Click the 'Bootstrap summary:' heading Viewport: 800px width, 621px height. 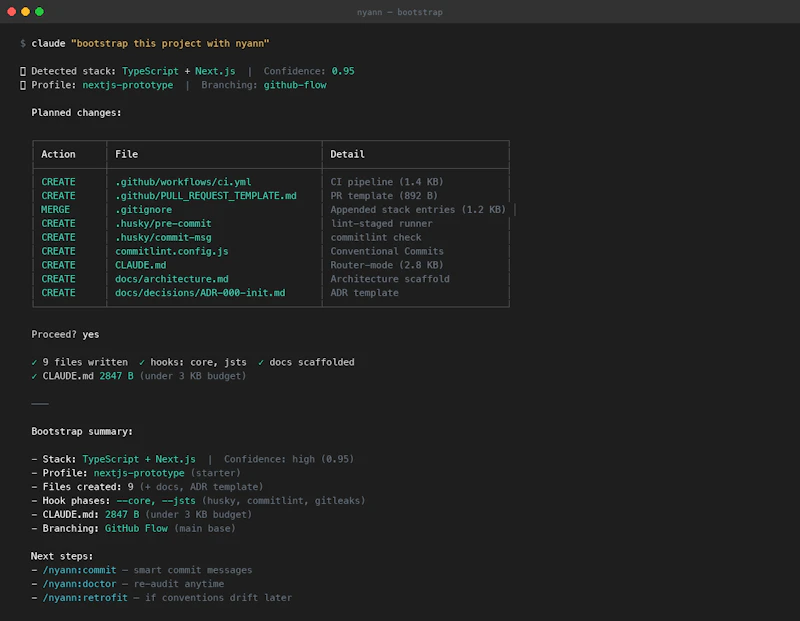82,431
